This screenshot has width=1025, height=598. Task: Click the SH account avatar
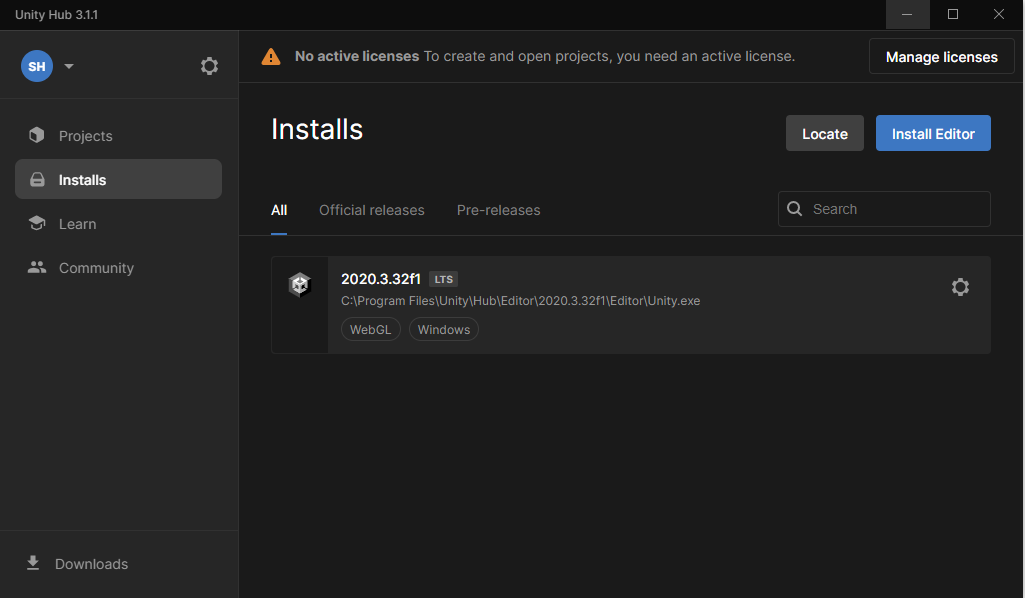pos(37,65)
